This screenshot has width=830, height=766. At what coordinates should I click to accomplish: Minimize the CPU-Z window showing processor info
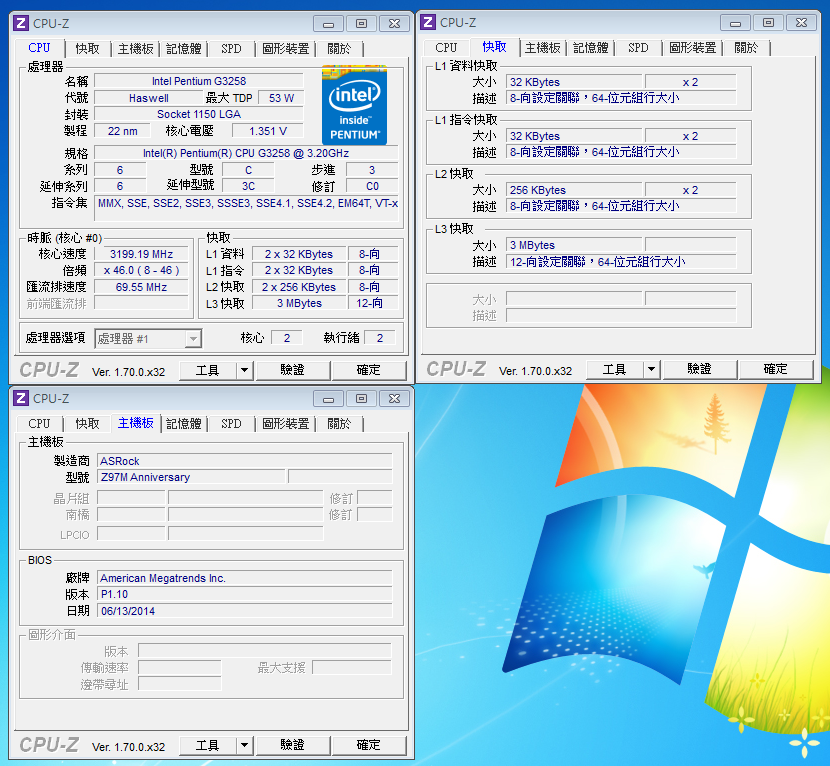click(328, 23)
